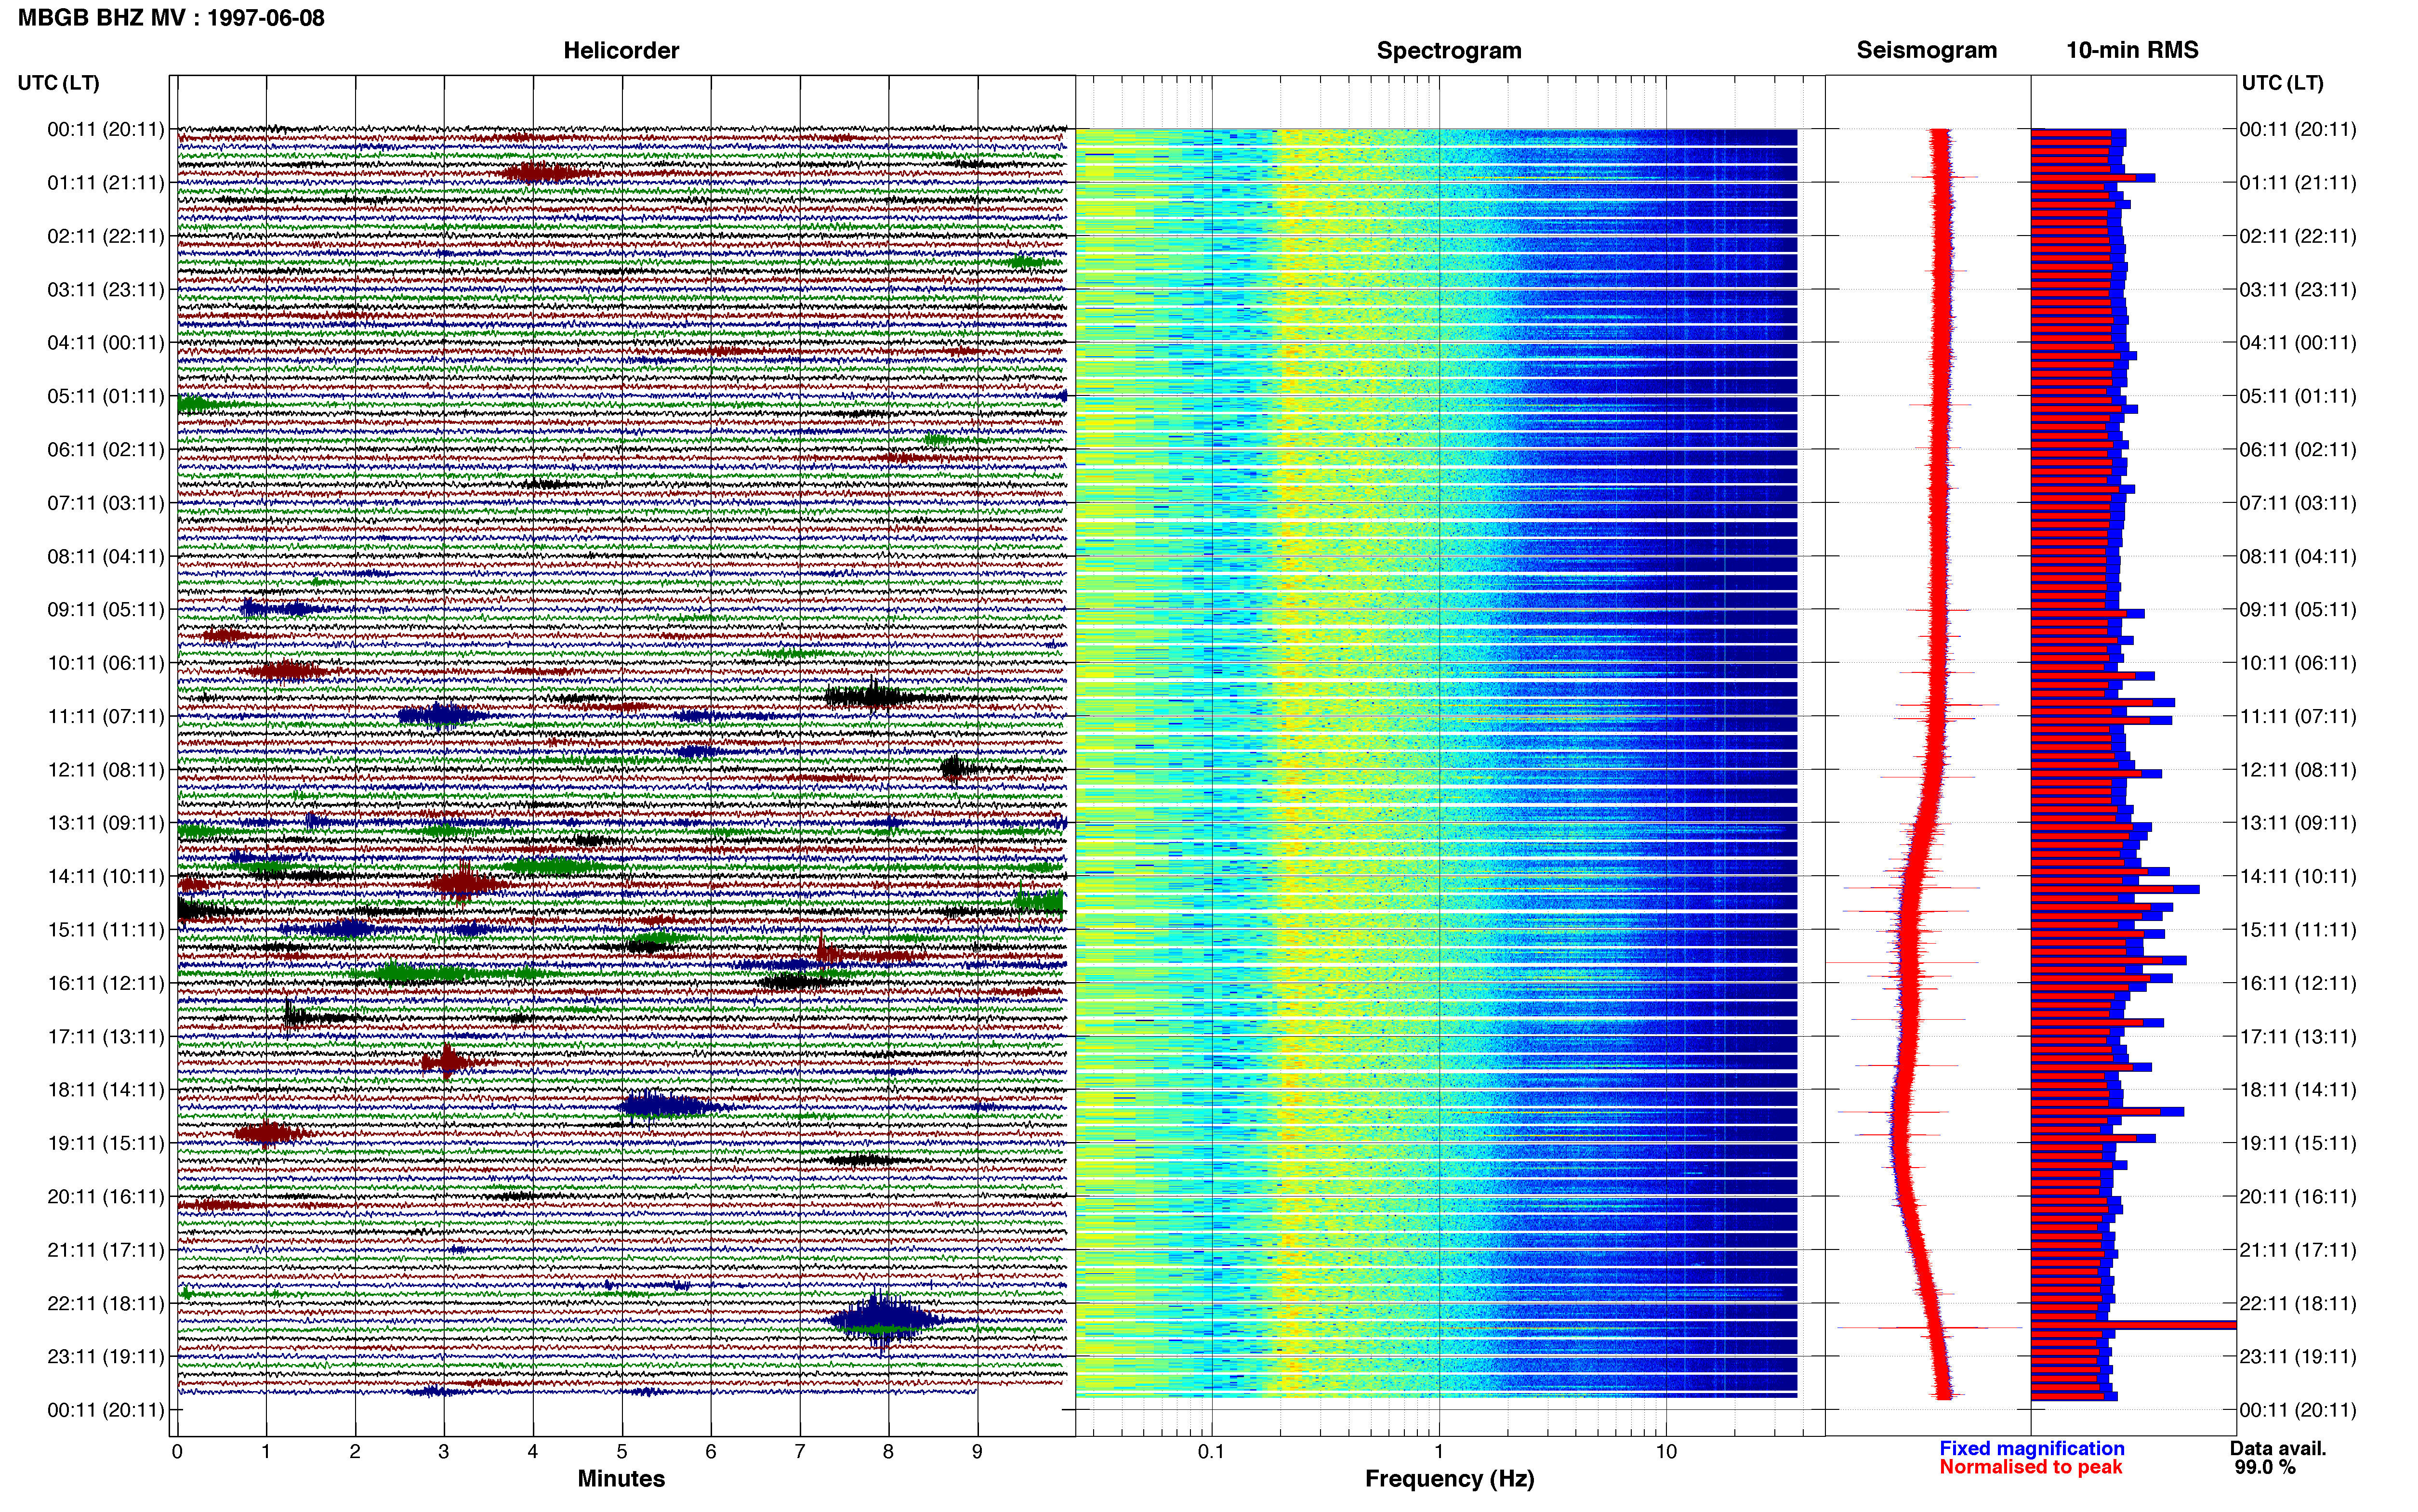
Task: Click left time label '23:11 (19:11)'
Action: point(106,1357)
